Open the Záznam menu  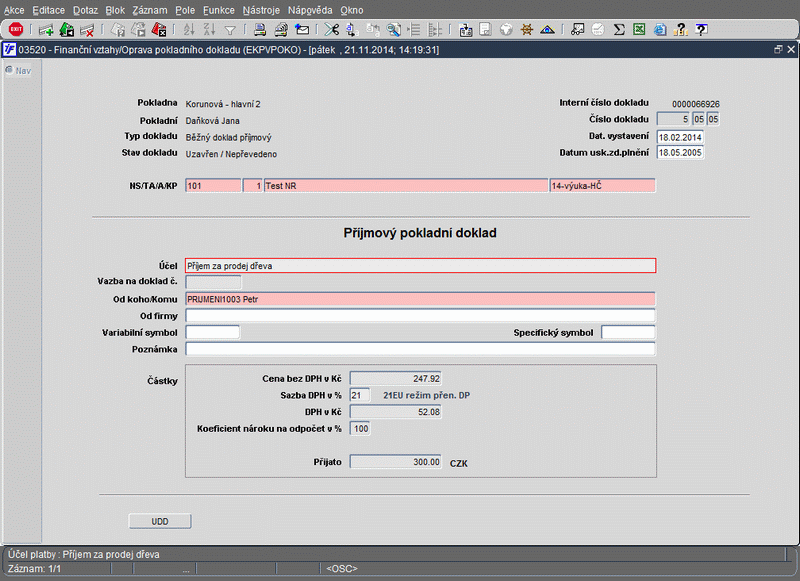(150, 10)
